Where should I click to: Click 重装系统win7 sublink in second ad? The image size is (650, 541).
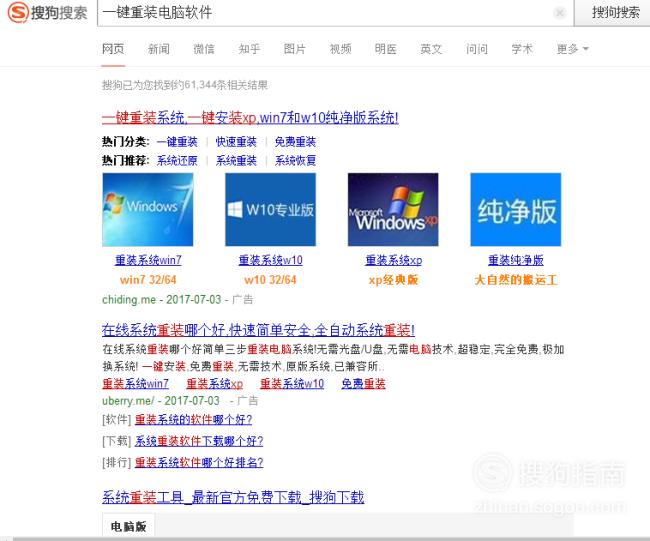[136, 384]
